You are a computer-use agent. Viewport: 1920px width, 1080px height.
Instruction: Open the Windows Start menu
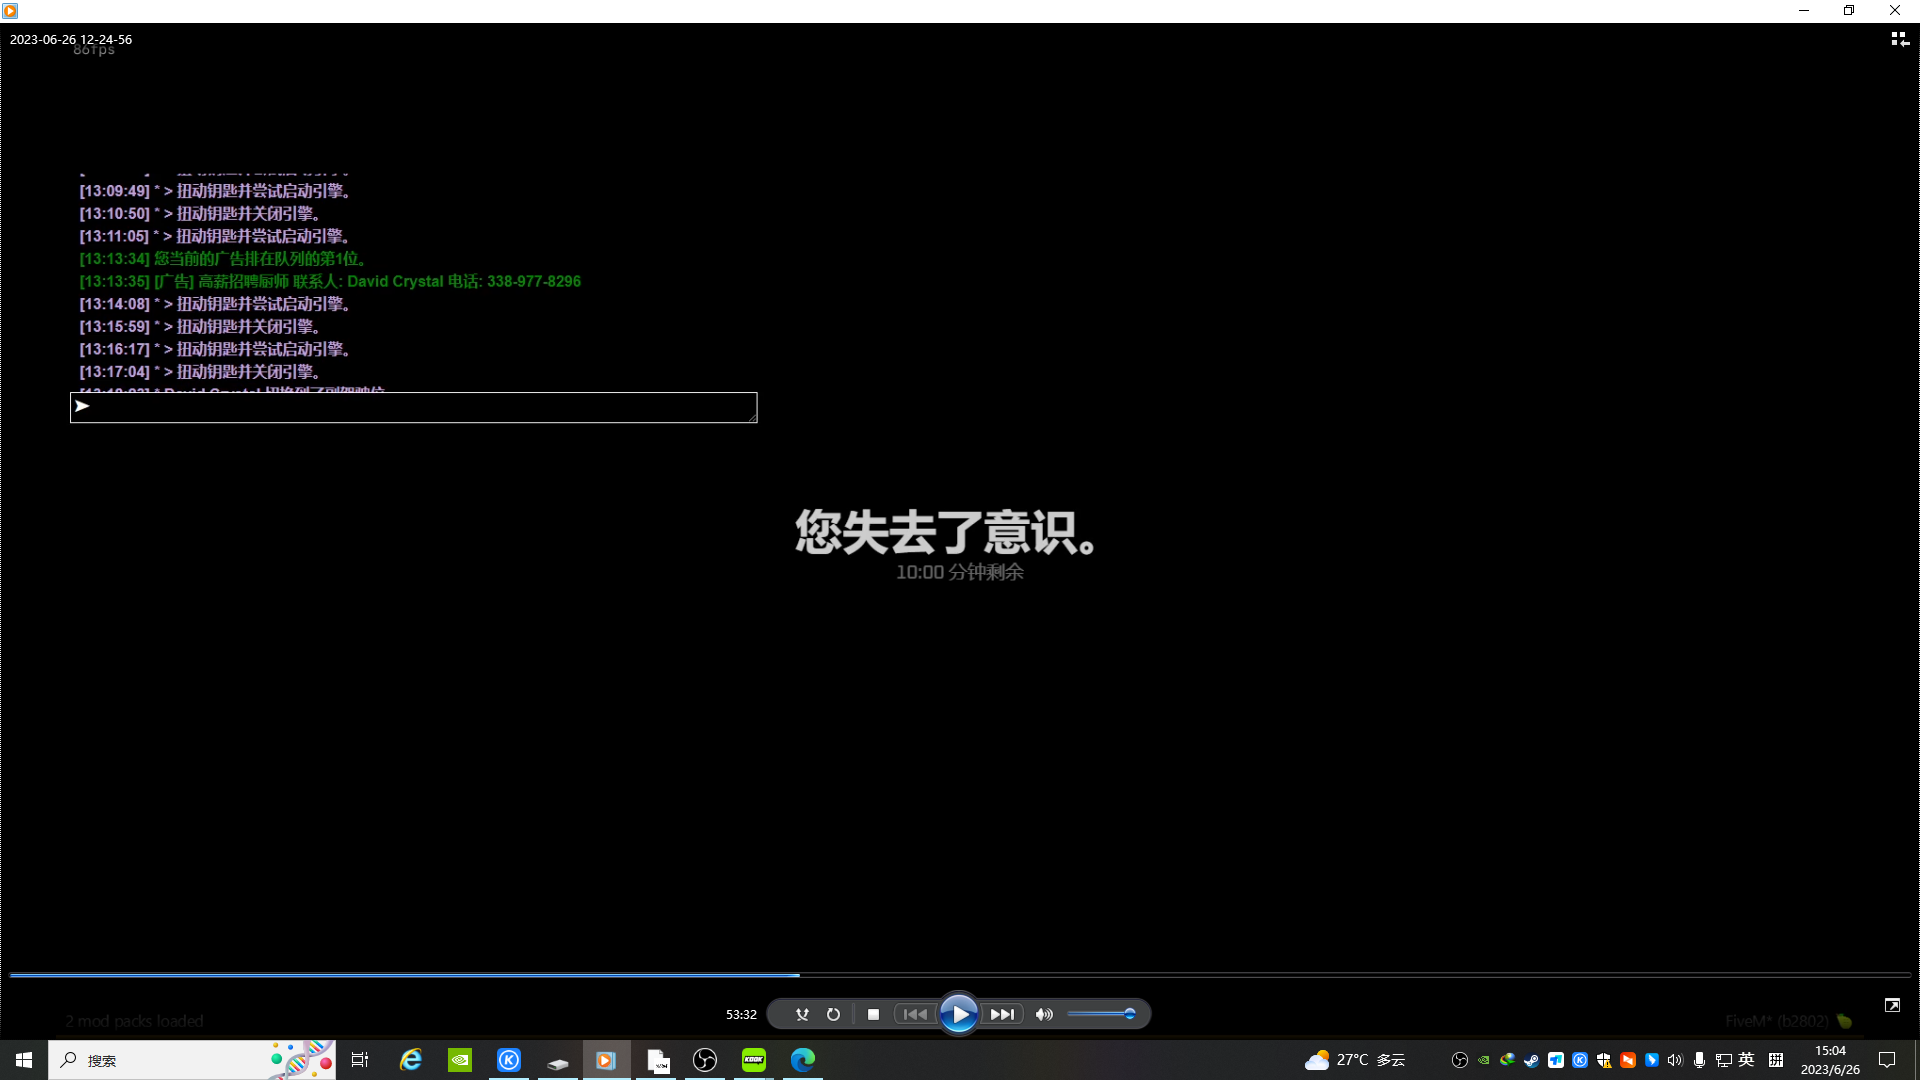pyautogui.click(x=24, y=1060)
